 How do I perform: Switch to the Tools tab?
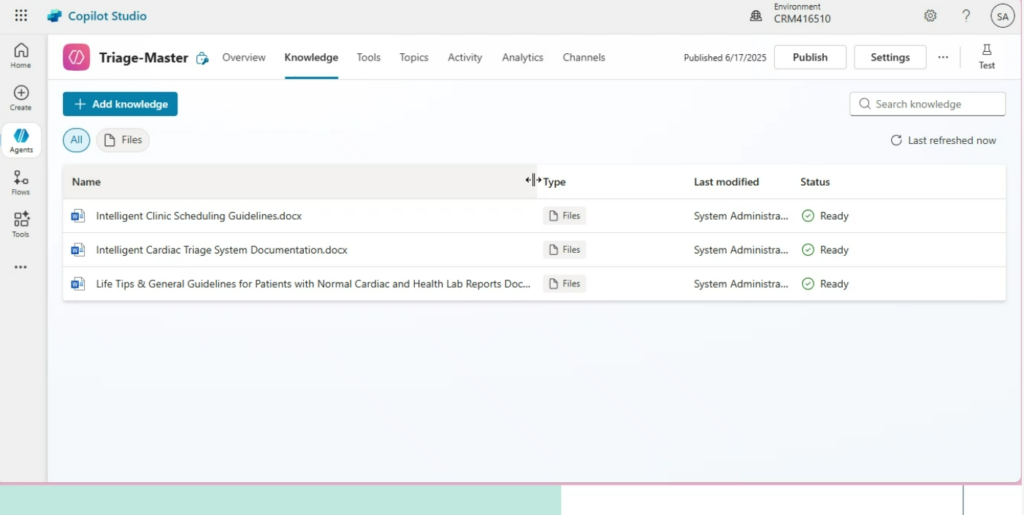[x=368, y=57]
